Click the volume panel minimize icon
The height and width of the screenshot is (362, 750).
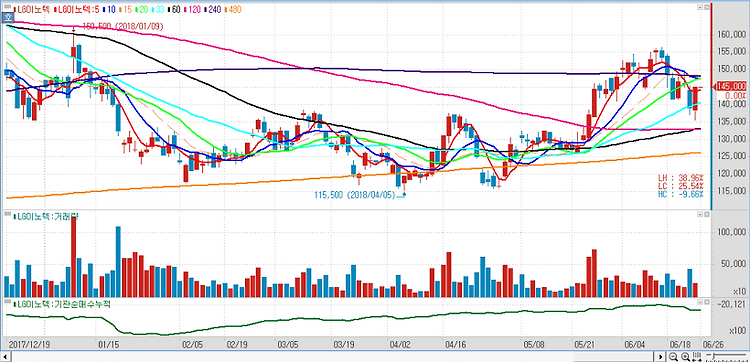[x=699, y=215]
